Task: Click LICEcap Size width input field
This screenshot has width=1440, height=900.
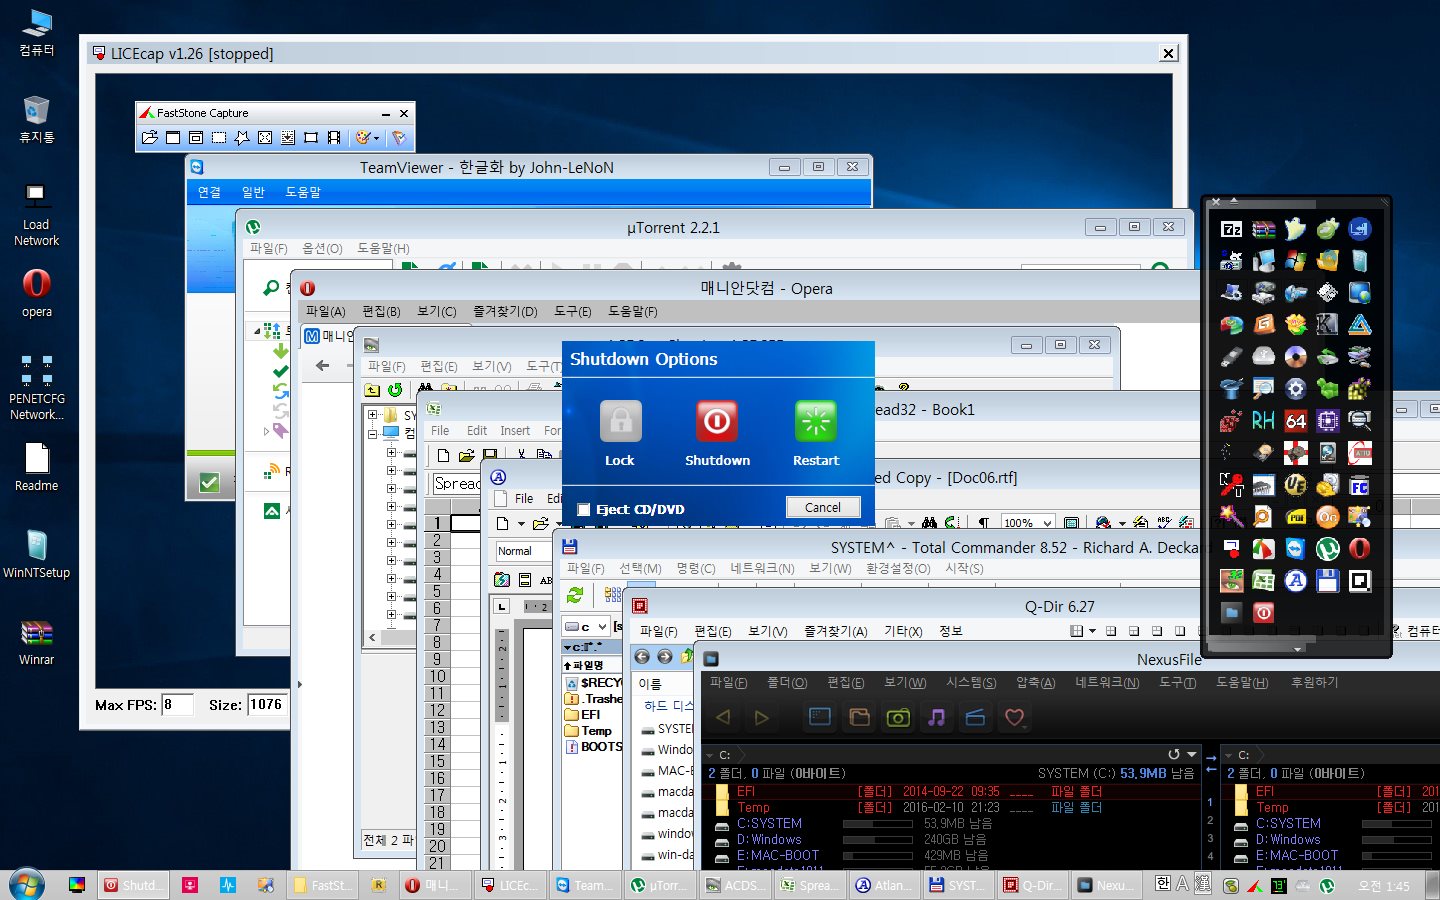Action: tap(267, 705)
